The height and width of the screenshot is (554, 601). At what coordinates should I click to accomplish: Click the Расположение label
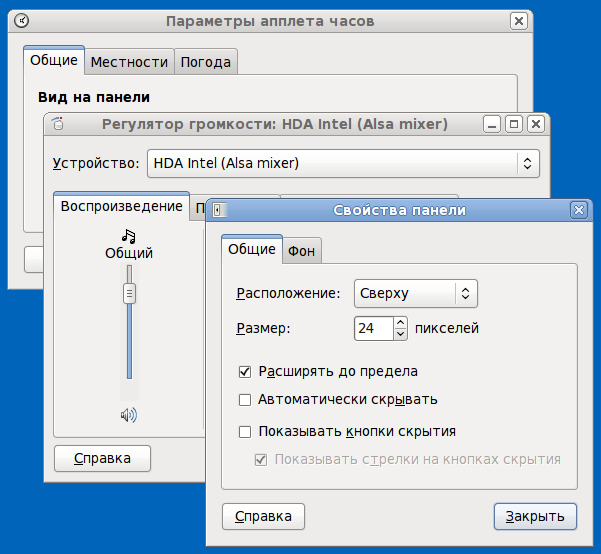tap(288, 293)
